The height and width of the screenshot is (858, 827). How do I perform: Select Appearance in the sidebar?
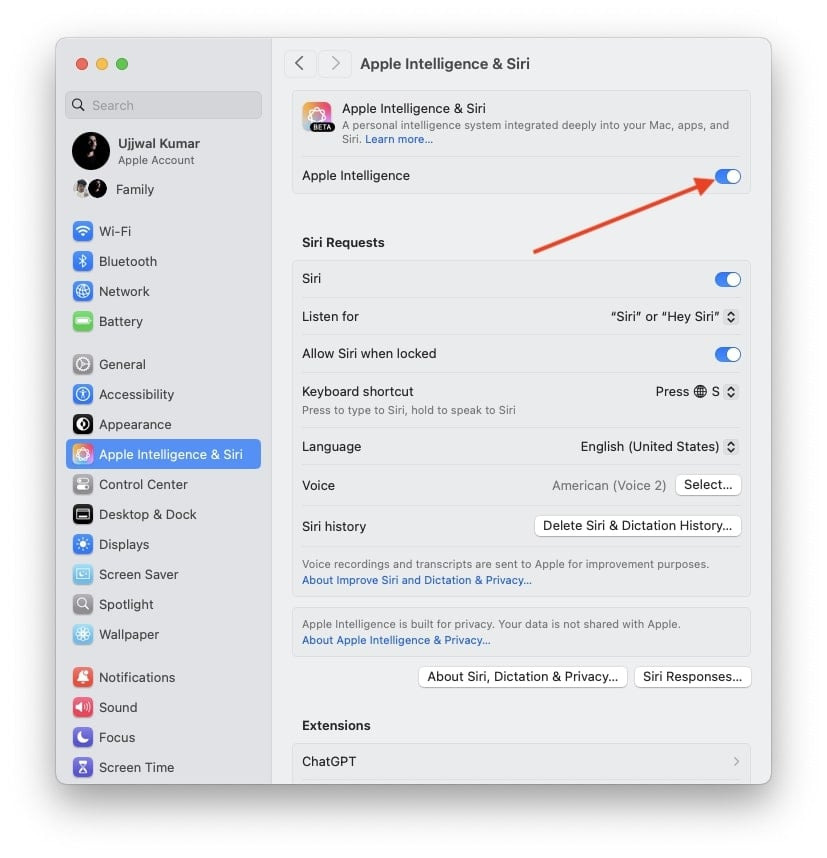pyautogui.click(x=163, y=425)
